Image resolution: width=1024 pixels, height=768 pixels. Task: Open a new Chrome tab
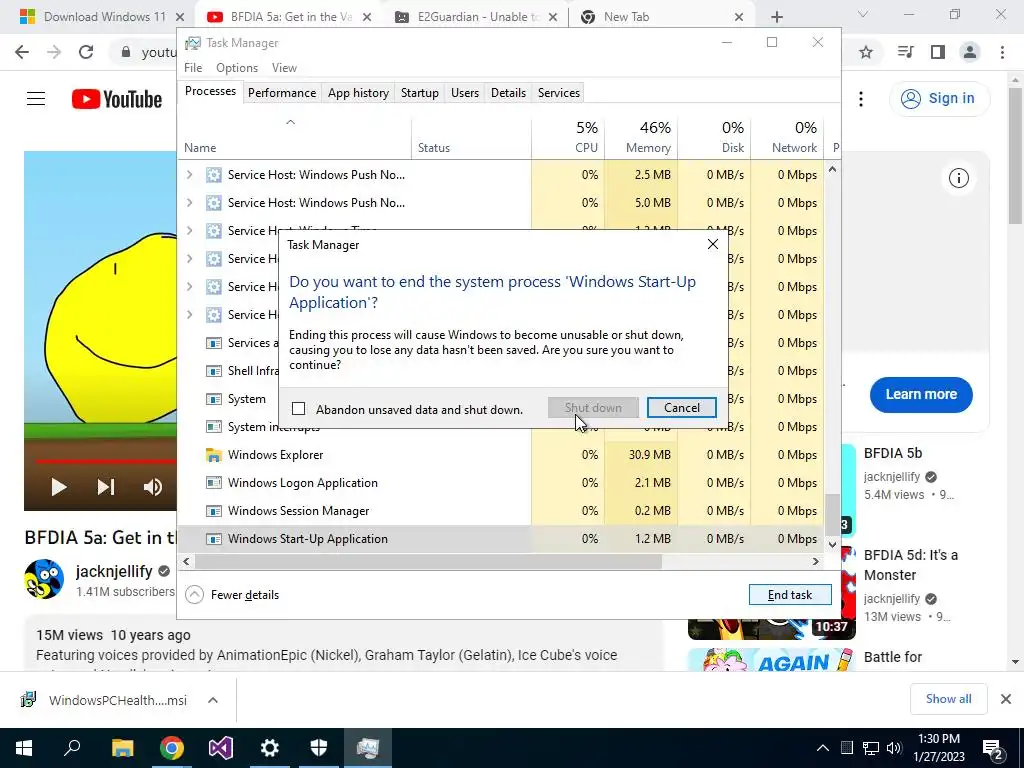coord(776,17)
